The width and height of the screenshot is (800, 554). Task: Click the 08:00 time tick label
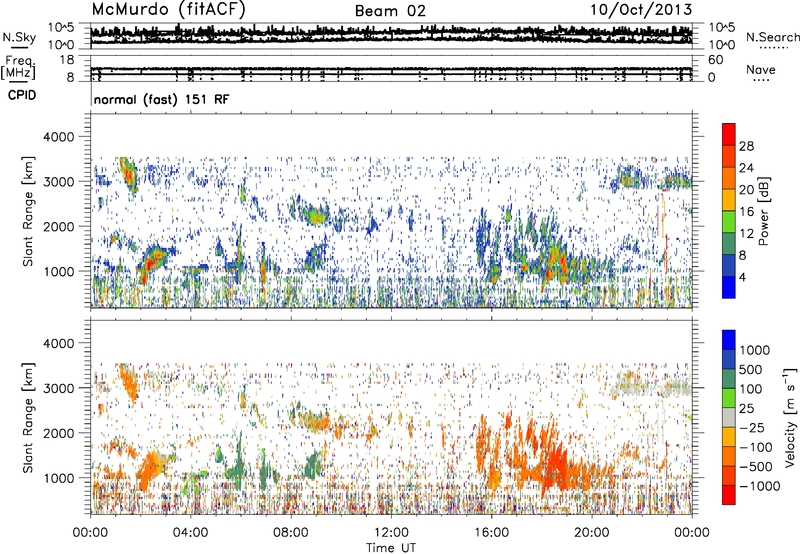(291, 533)
